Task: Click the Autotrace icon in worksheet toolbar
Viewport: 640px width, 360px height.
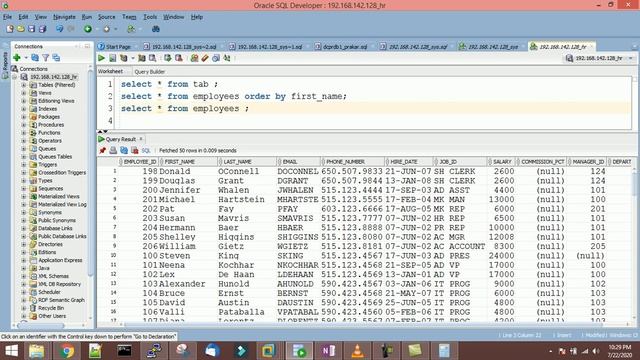Action: (x=142, y=58)
